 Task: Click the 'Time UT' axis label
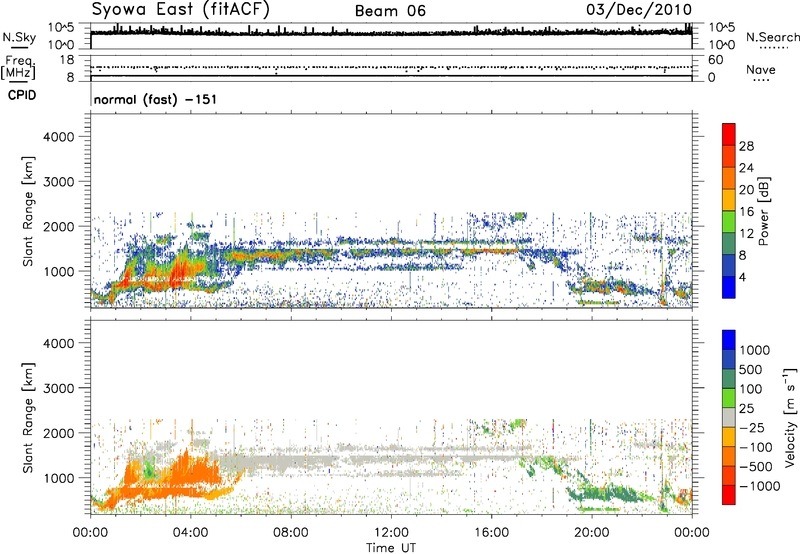coord(391,548)
